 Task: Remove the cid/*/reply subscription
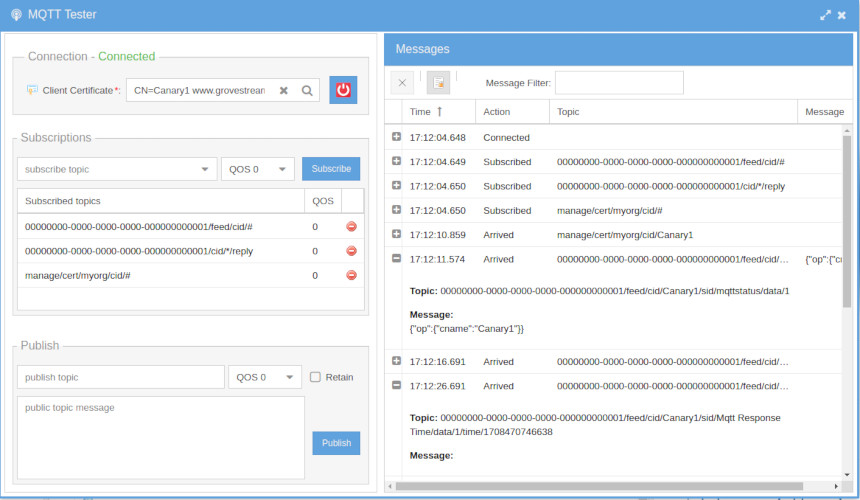point(351,251)
